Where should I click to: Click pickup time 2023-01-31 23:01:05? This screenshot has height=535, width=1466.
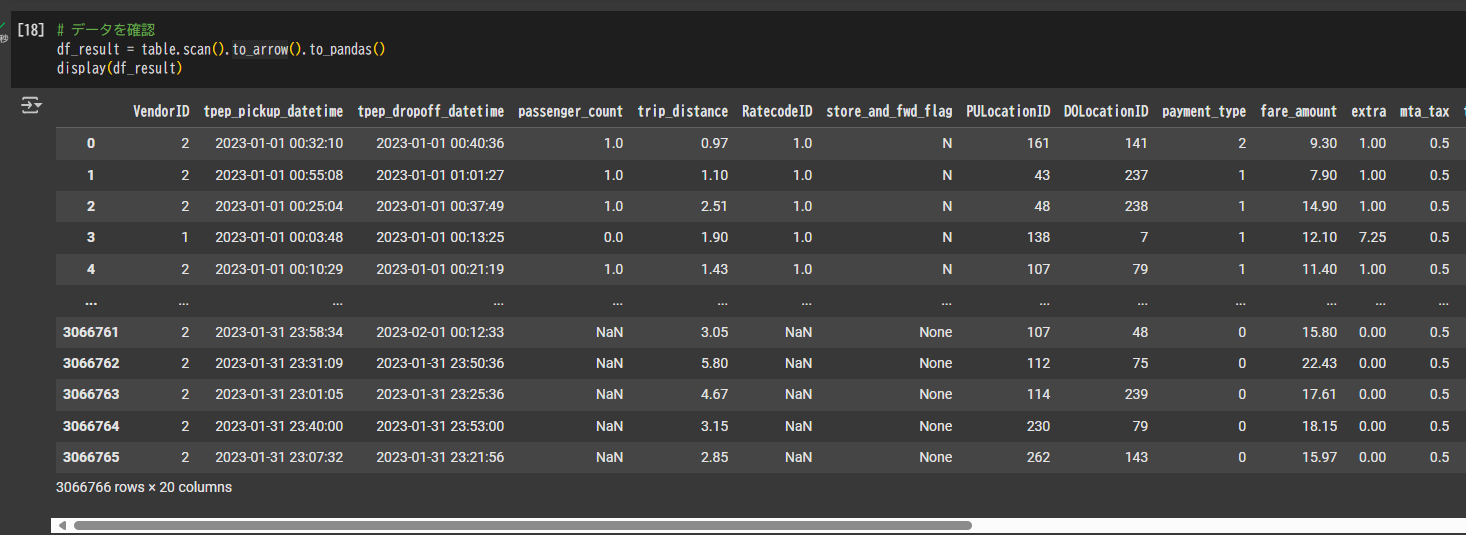(x=279, y=394)
